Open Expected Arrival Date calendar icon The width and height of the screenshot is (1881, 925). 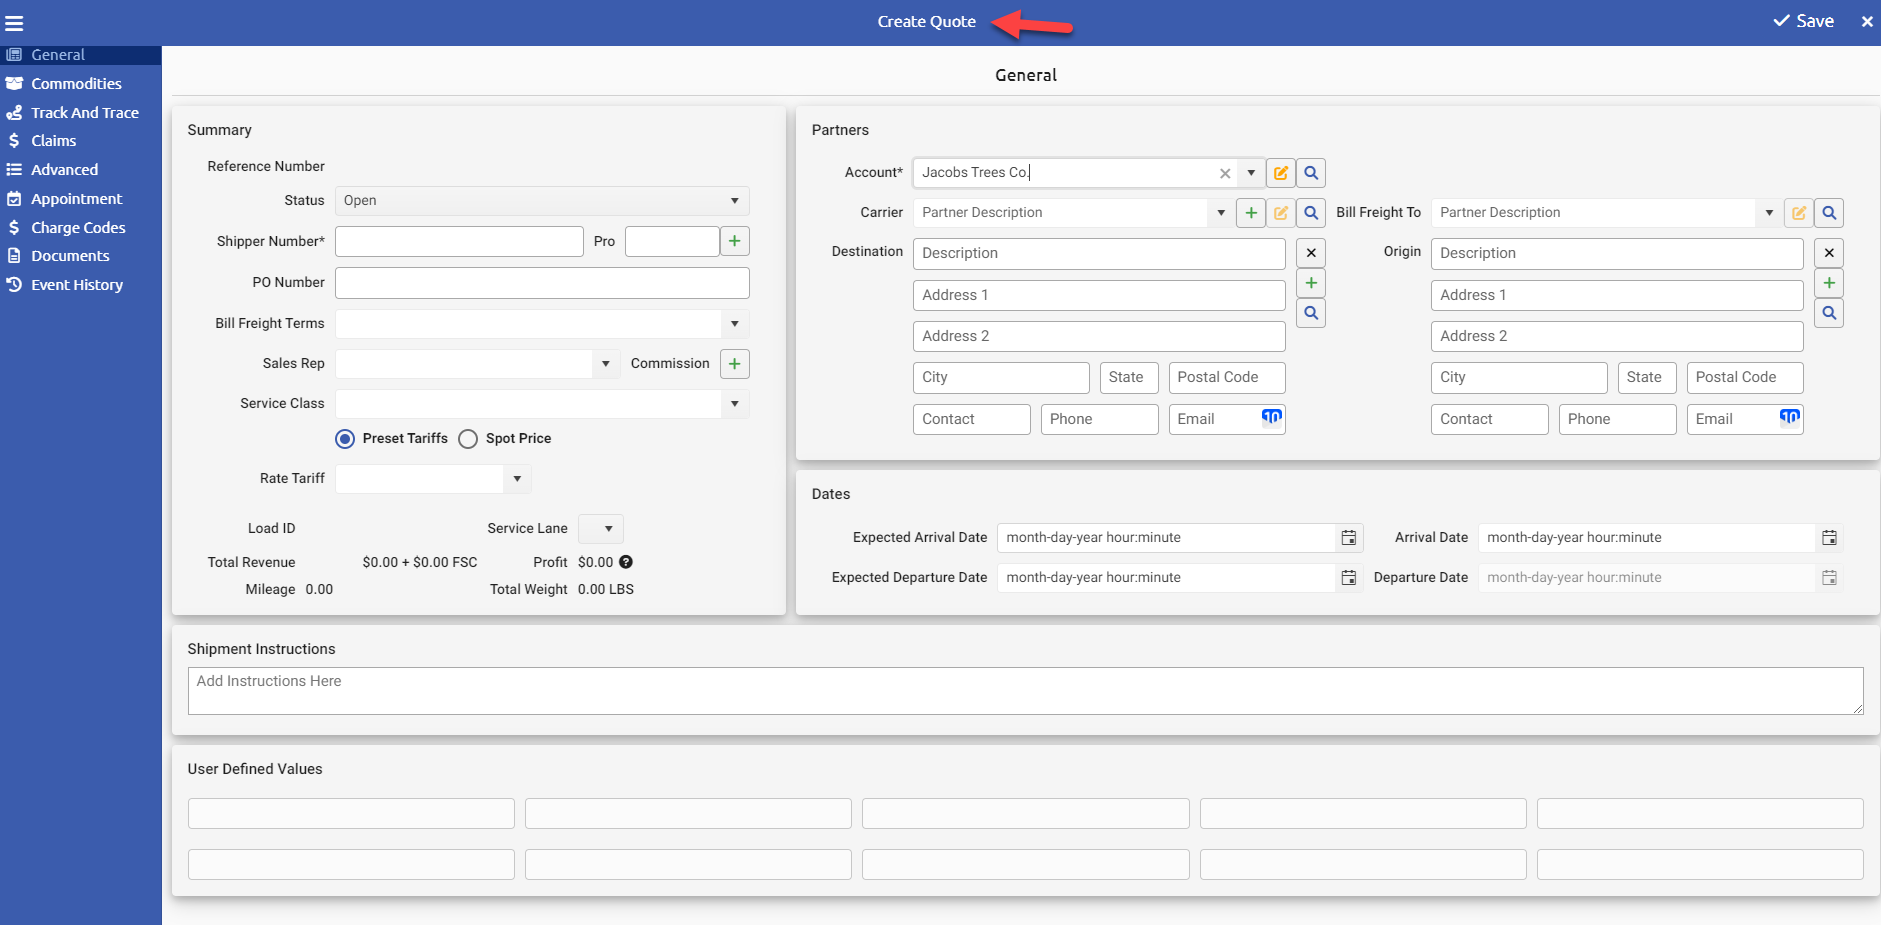point(1349,538)
